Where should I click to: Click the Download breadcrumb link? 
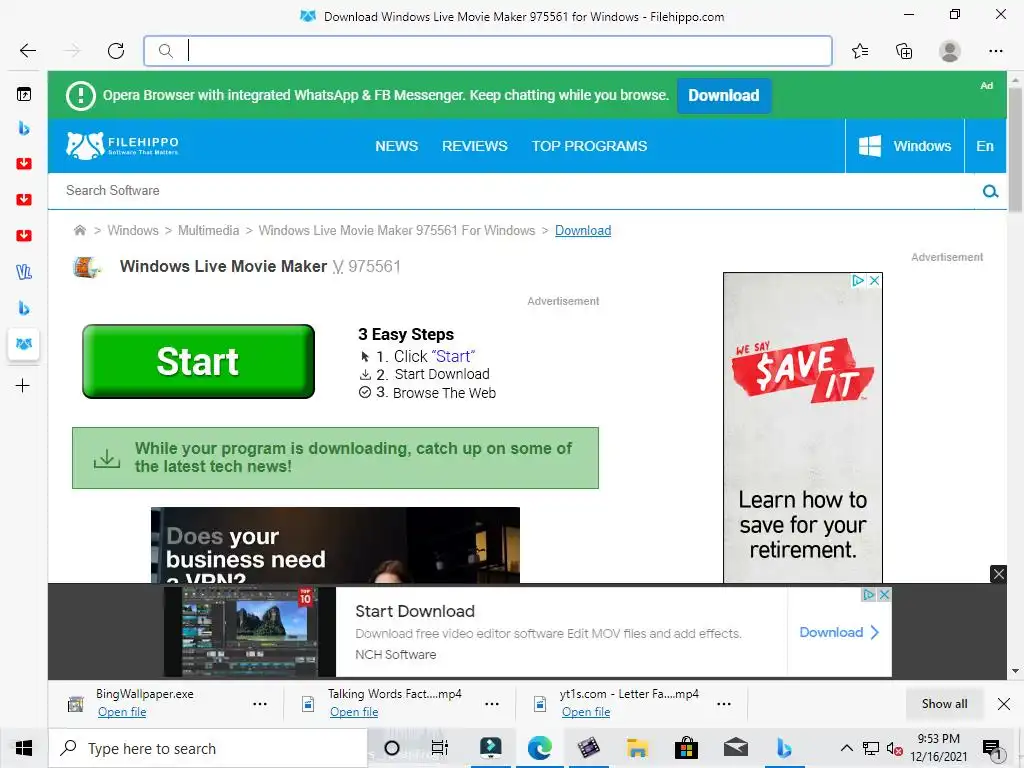pos(583,231)
